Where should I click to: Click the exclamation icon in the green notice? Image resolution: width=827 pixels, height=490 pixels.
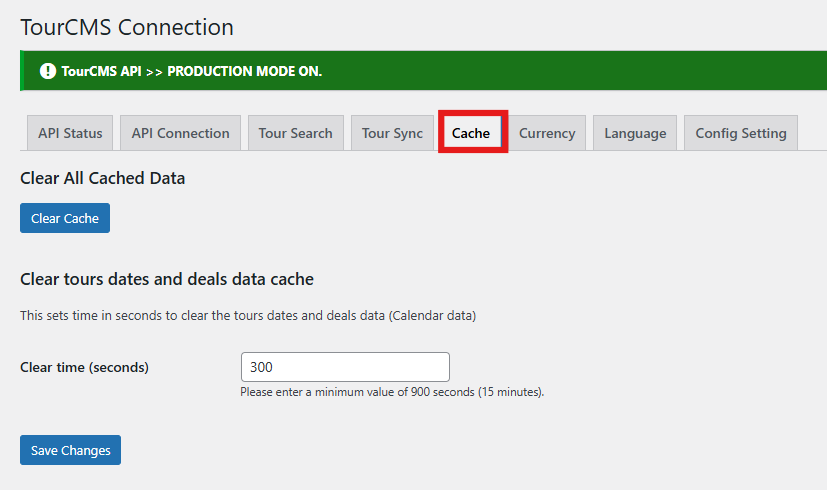coord(47,71)
